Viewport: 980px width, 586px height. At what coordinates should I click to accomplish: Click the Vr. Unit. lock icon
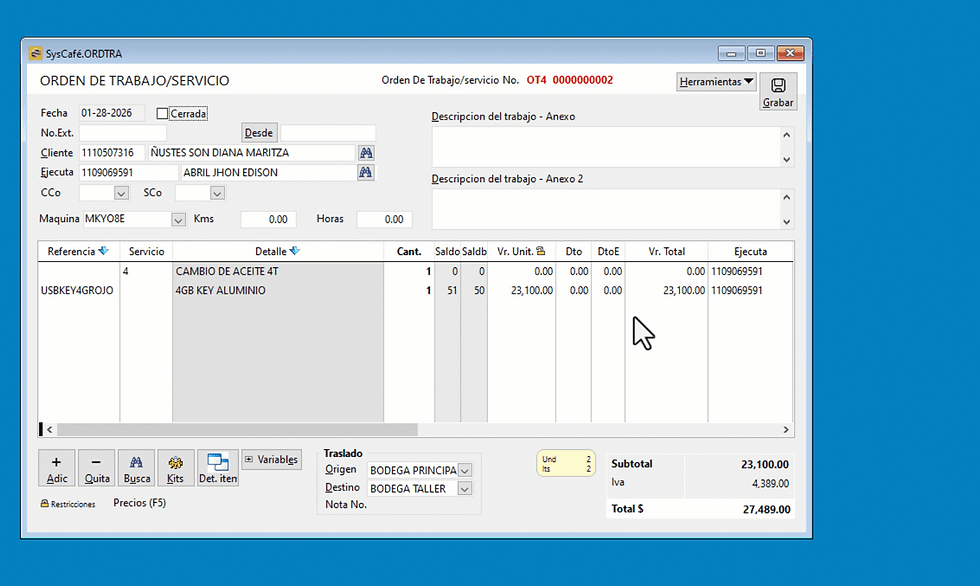(x=541, y=251)
